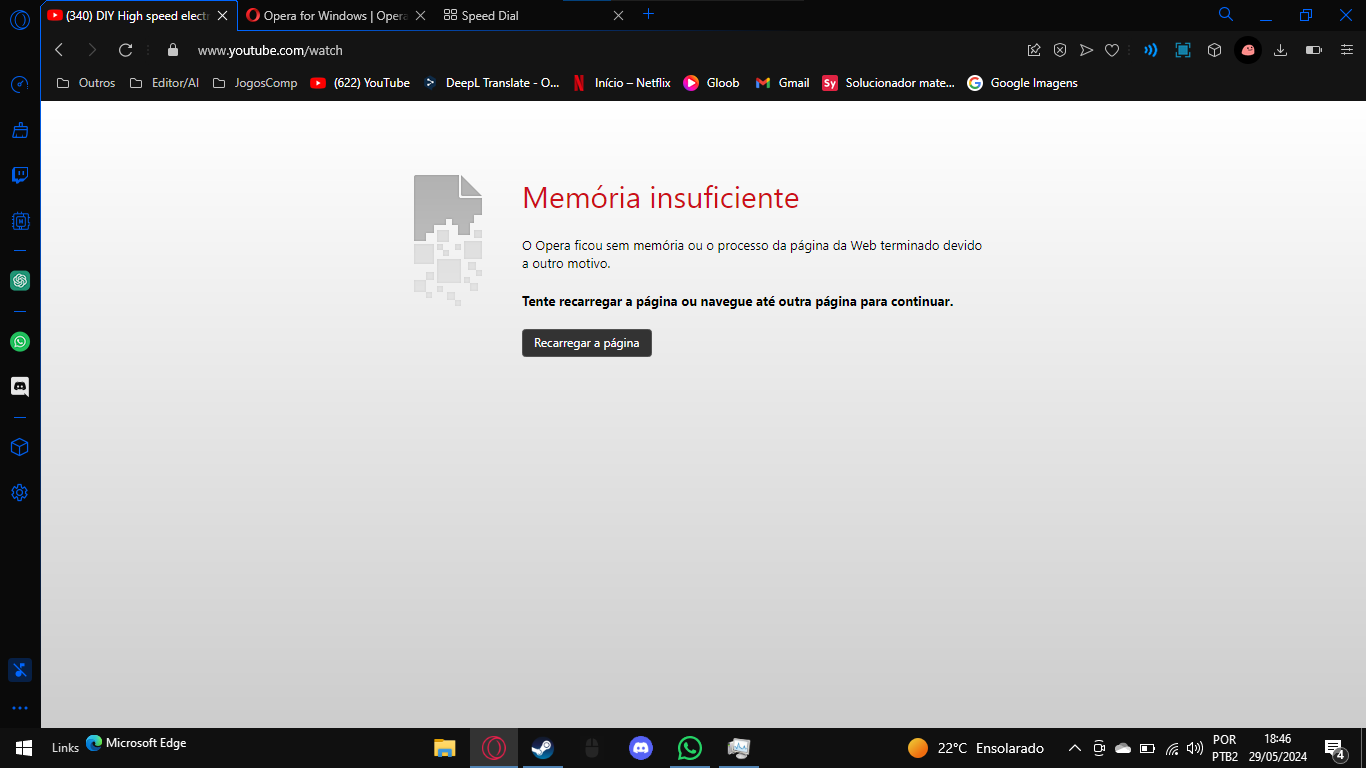Open Microsoft Edge from taskbar Links

136,743
